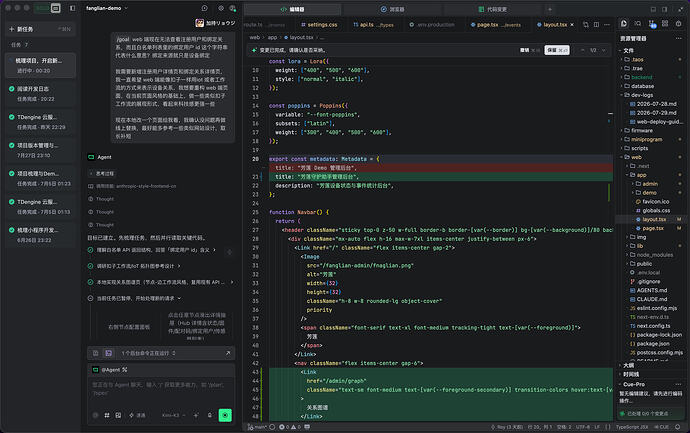Click the green stop/send button
The height and width of the screenshot is (433, 690).
point(225,415)
